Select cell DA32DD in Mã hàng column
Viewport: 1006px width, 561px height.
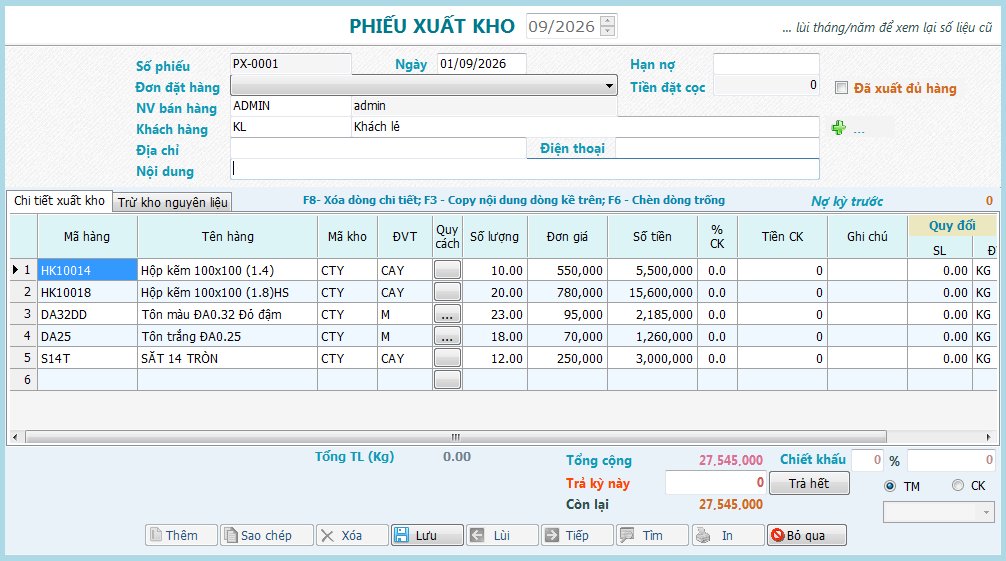88,314
